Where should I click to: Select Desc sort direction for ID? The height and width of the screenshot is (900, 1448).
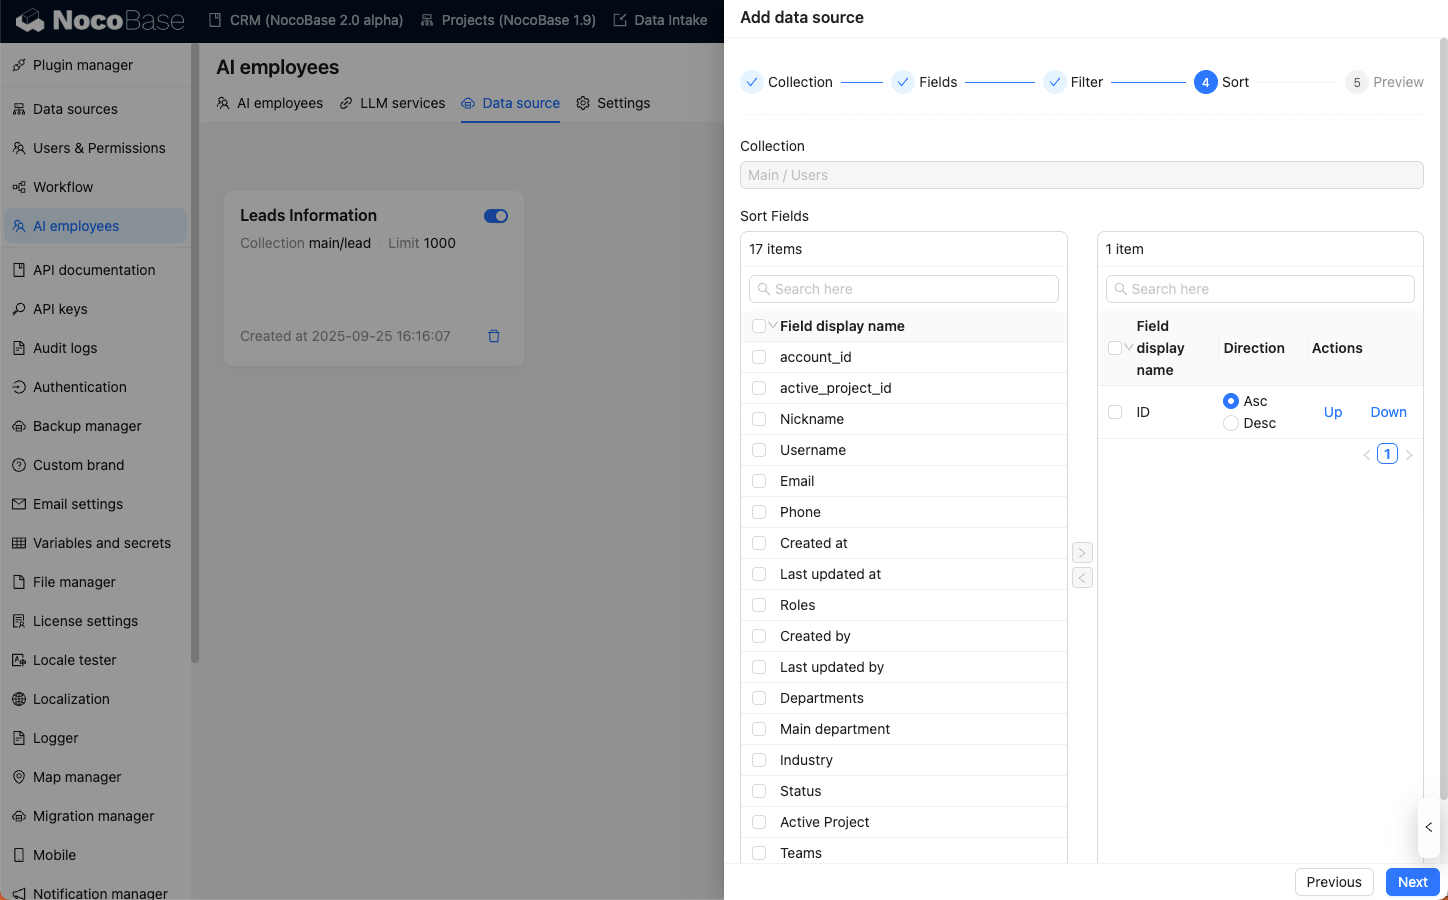coord(1231,423)
